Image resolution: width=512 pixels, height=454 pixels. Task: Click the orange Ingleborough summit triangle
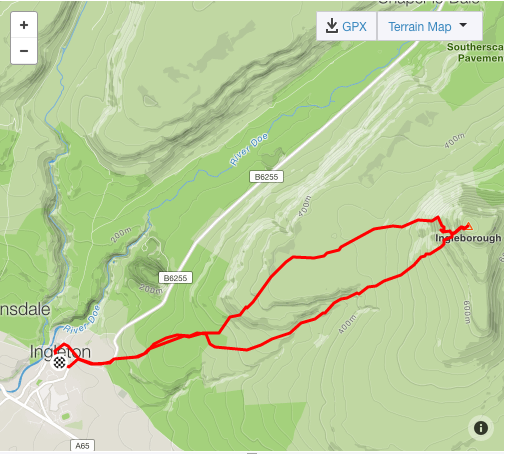(469, 226)
